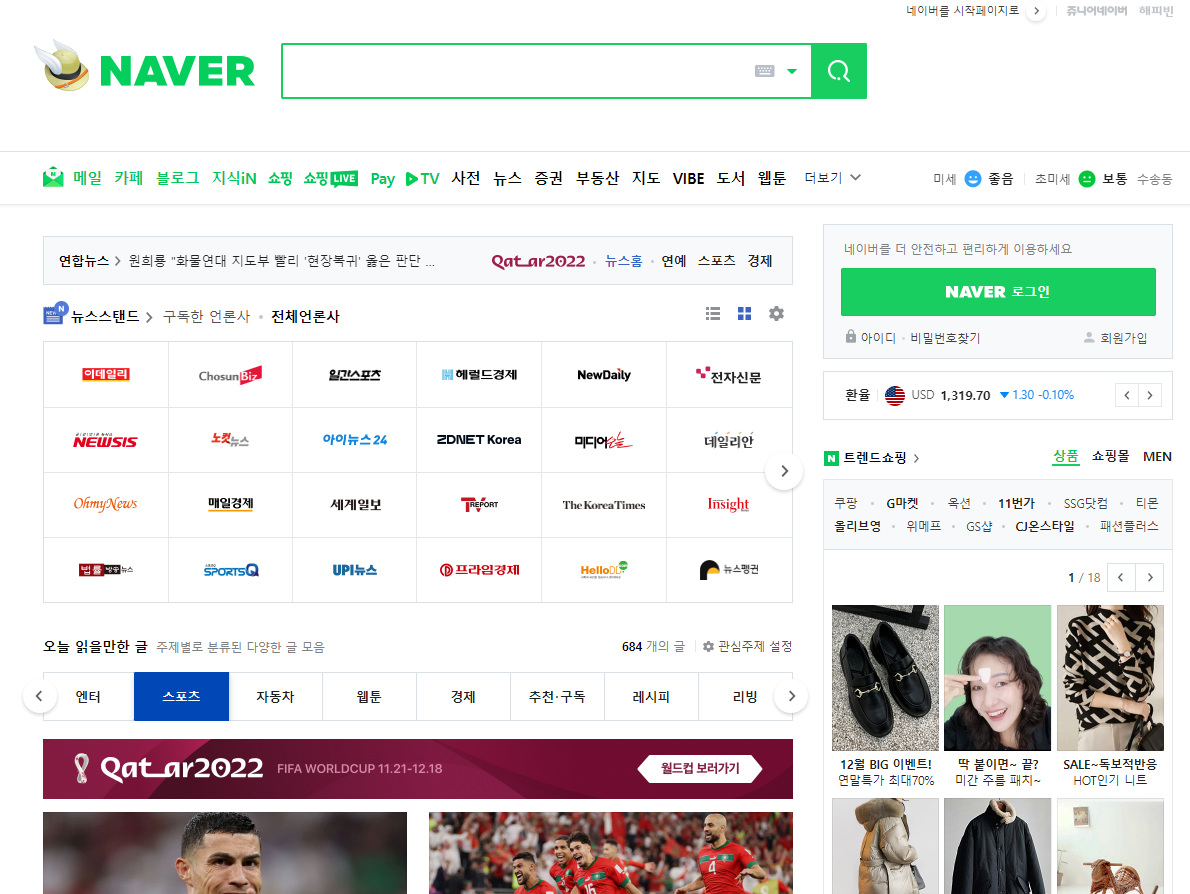Select the 엔터 topic tab
The height and width of the screenshot is (894, 1190).
tap(88, 696)
